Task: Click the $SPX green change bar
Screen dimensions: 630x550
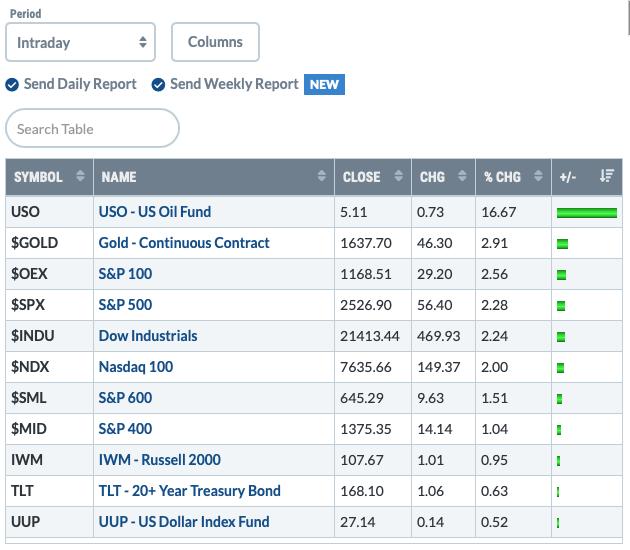Action: pyautogui.click(x=561, y=306)
